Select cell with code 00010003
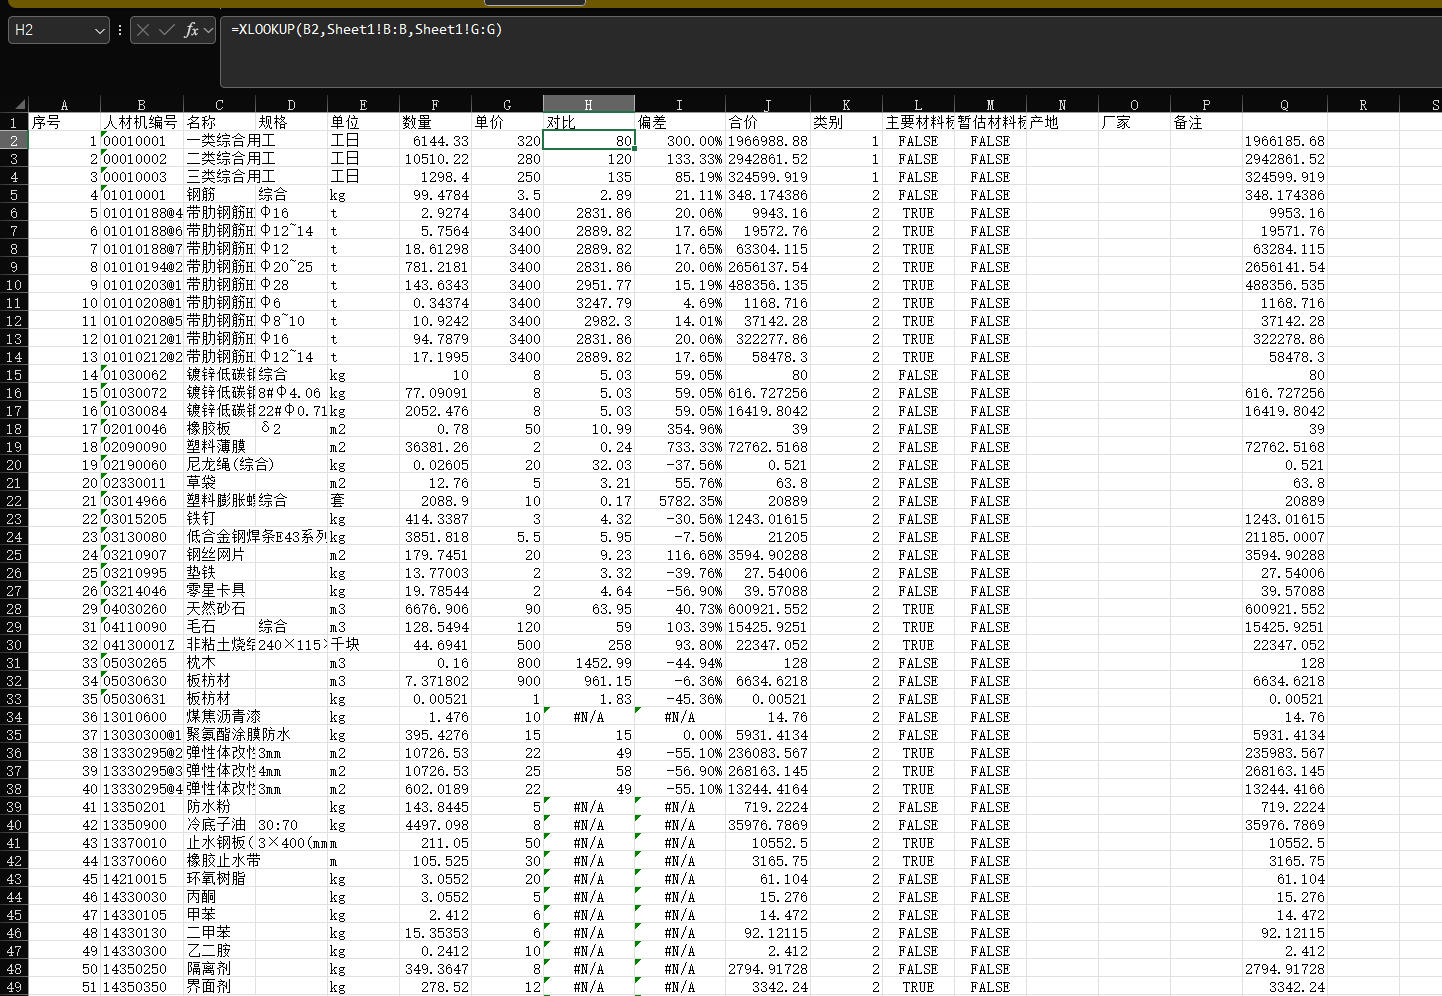Viewport: 1442px width, 996px height. coord(141,177)
